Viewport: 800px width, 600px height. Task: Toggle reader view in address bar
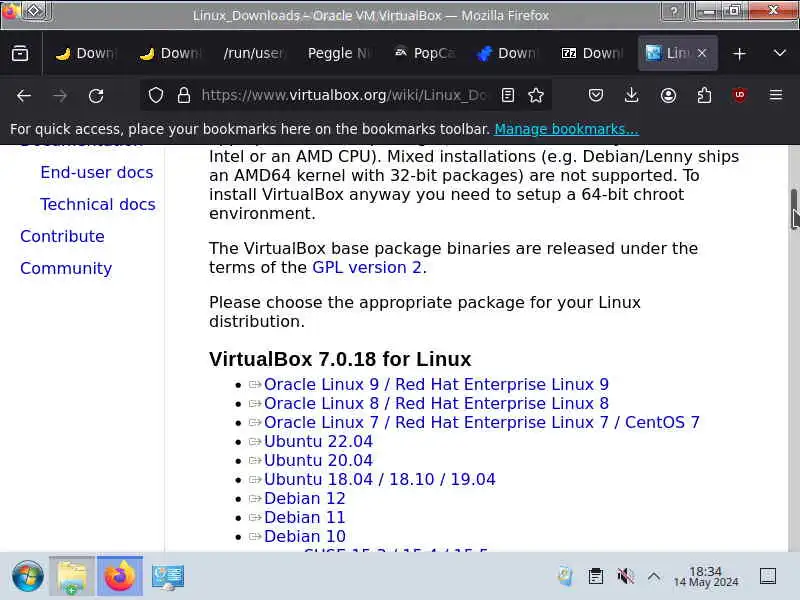point(508,95)
